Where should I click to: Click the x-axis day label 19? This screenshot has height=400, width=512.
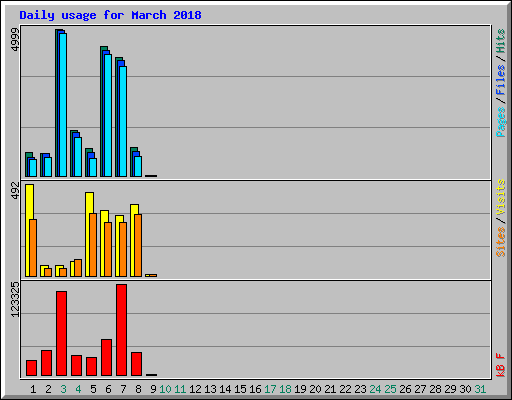[300, 389]
